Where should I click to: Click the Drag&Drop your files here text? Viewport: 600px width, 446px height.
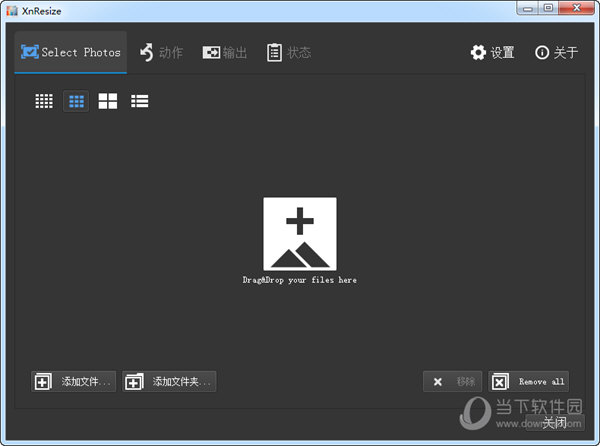tap(300, 280)
